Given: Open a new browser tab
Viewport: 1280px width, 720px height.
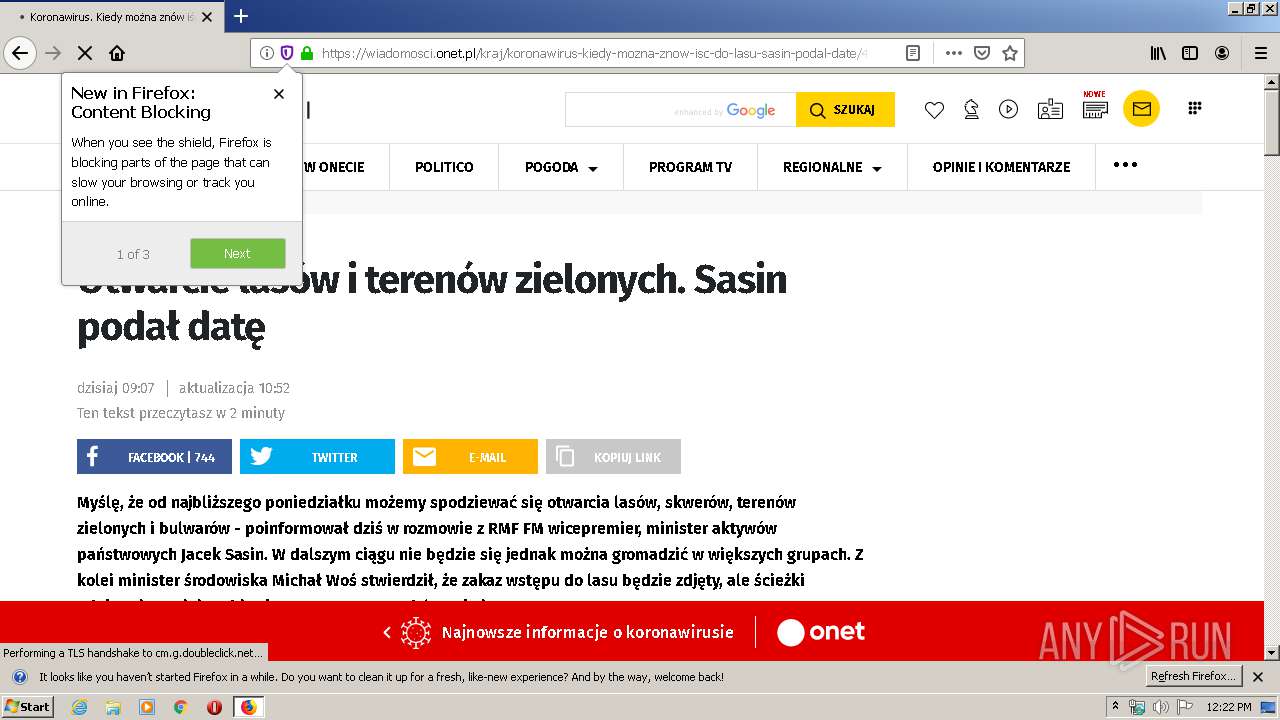Looking at the screenshot, I should pos(241,16).
